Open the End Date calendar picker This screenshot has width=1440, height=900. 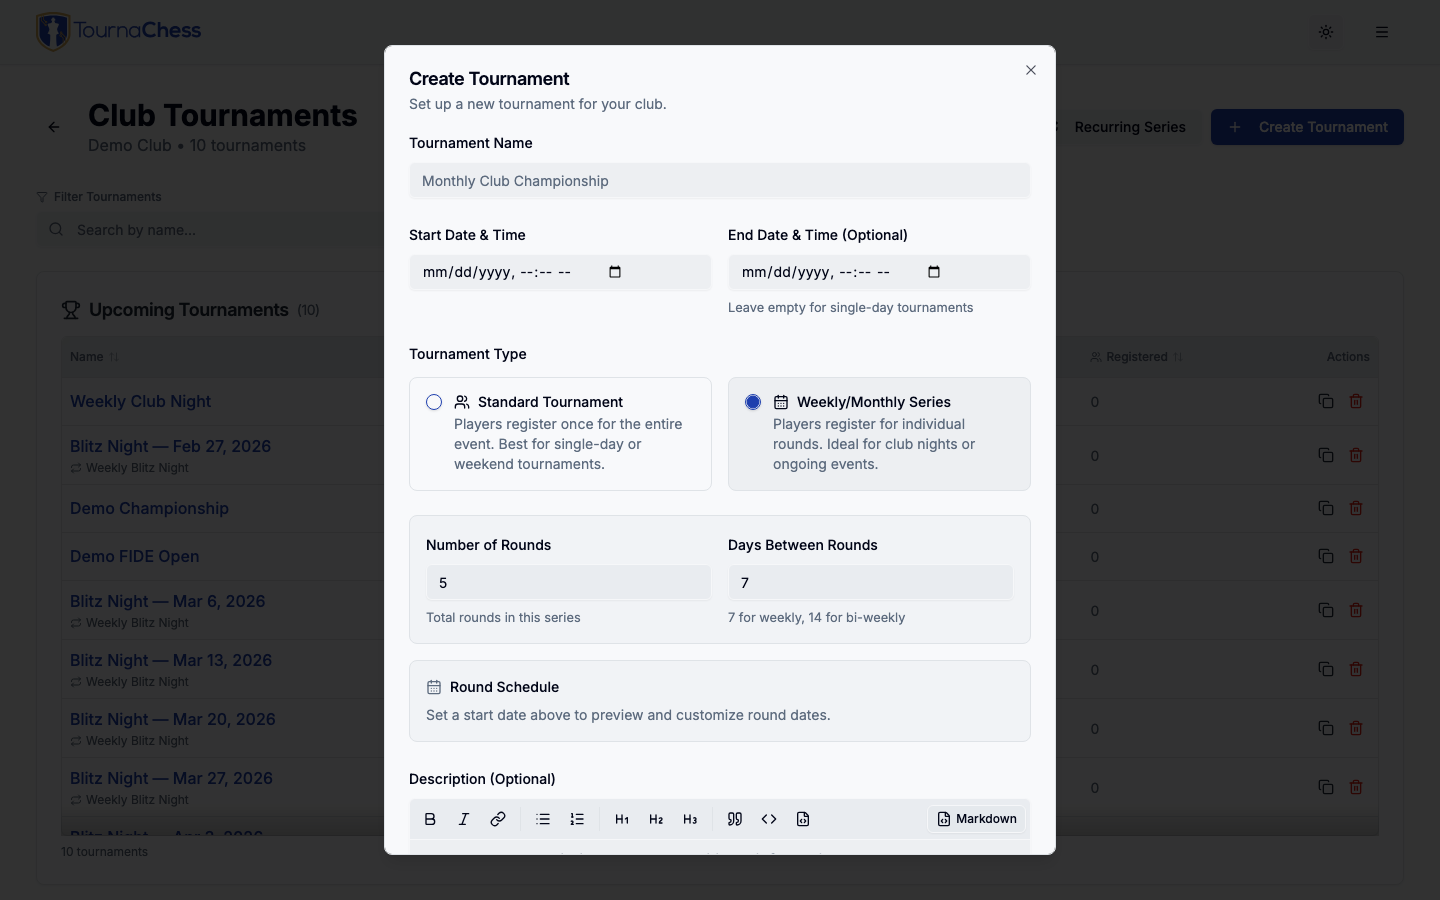pos(933,272)
